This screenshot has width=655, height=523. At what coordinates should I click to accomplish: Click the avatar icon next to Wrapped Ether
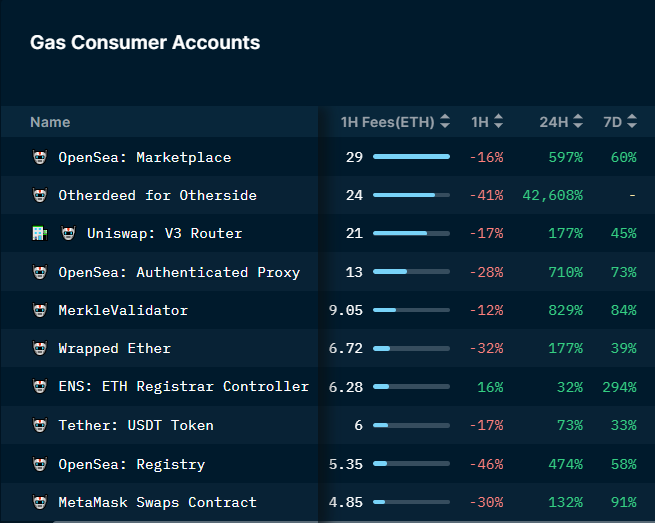tap(40, 348)
